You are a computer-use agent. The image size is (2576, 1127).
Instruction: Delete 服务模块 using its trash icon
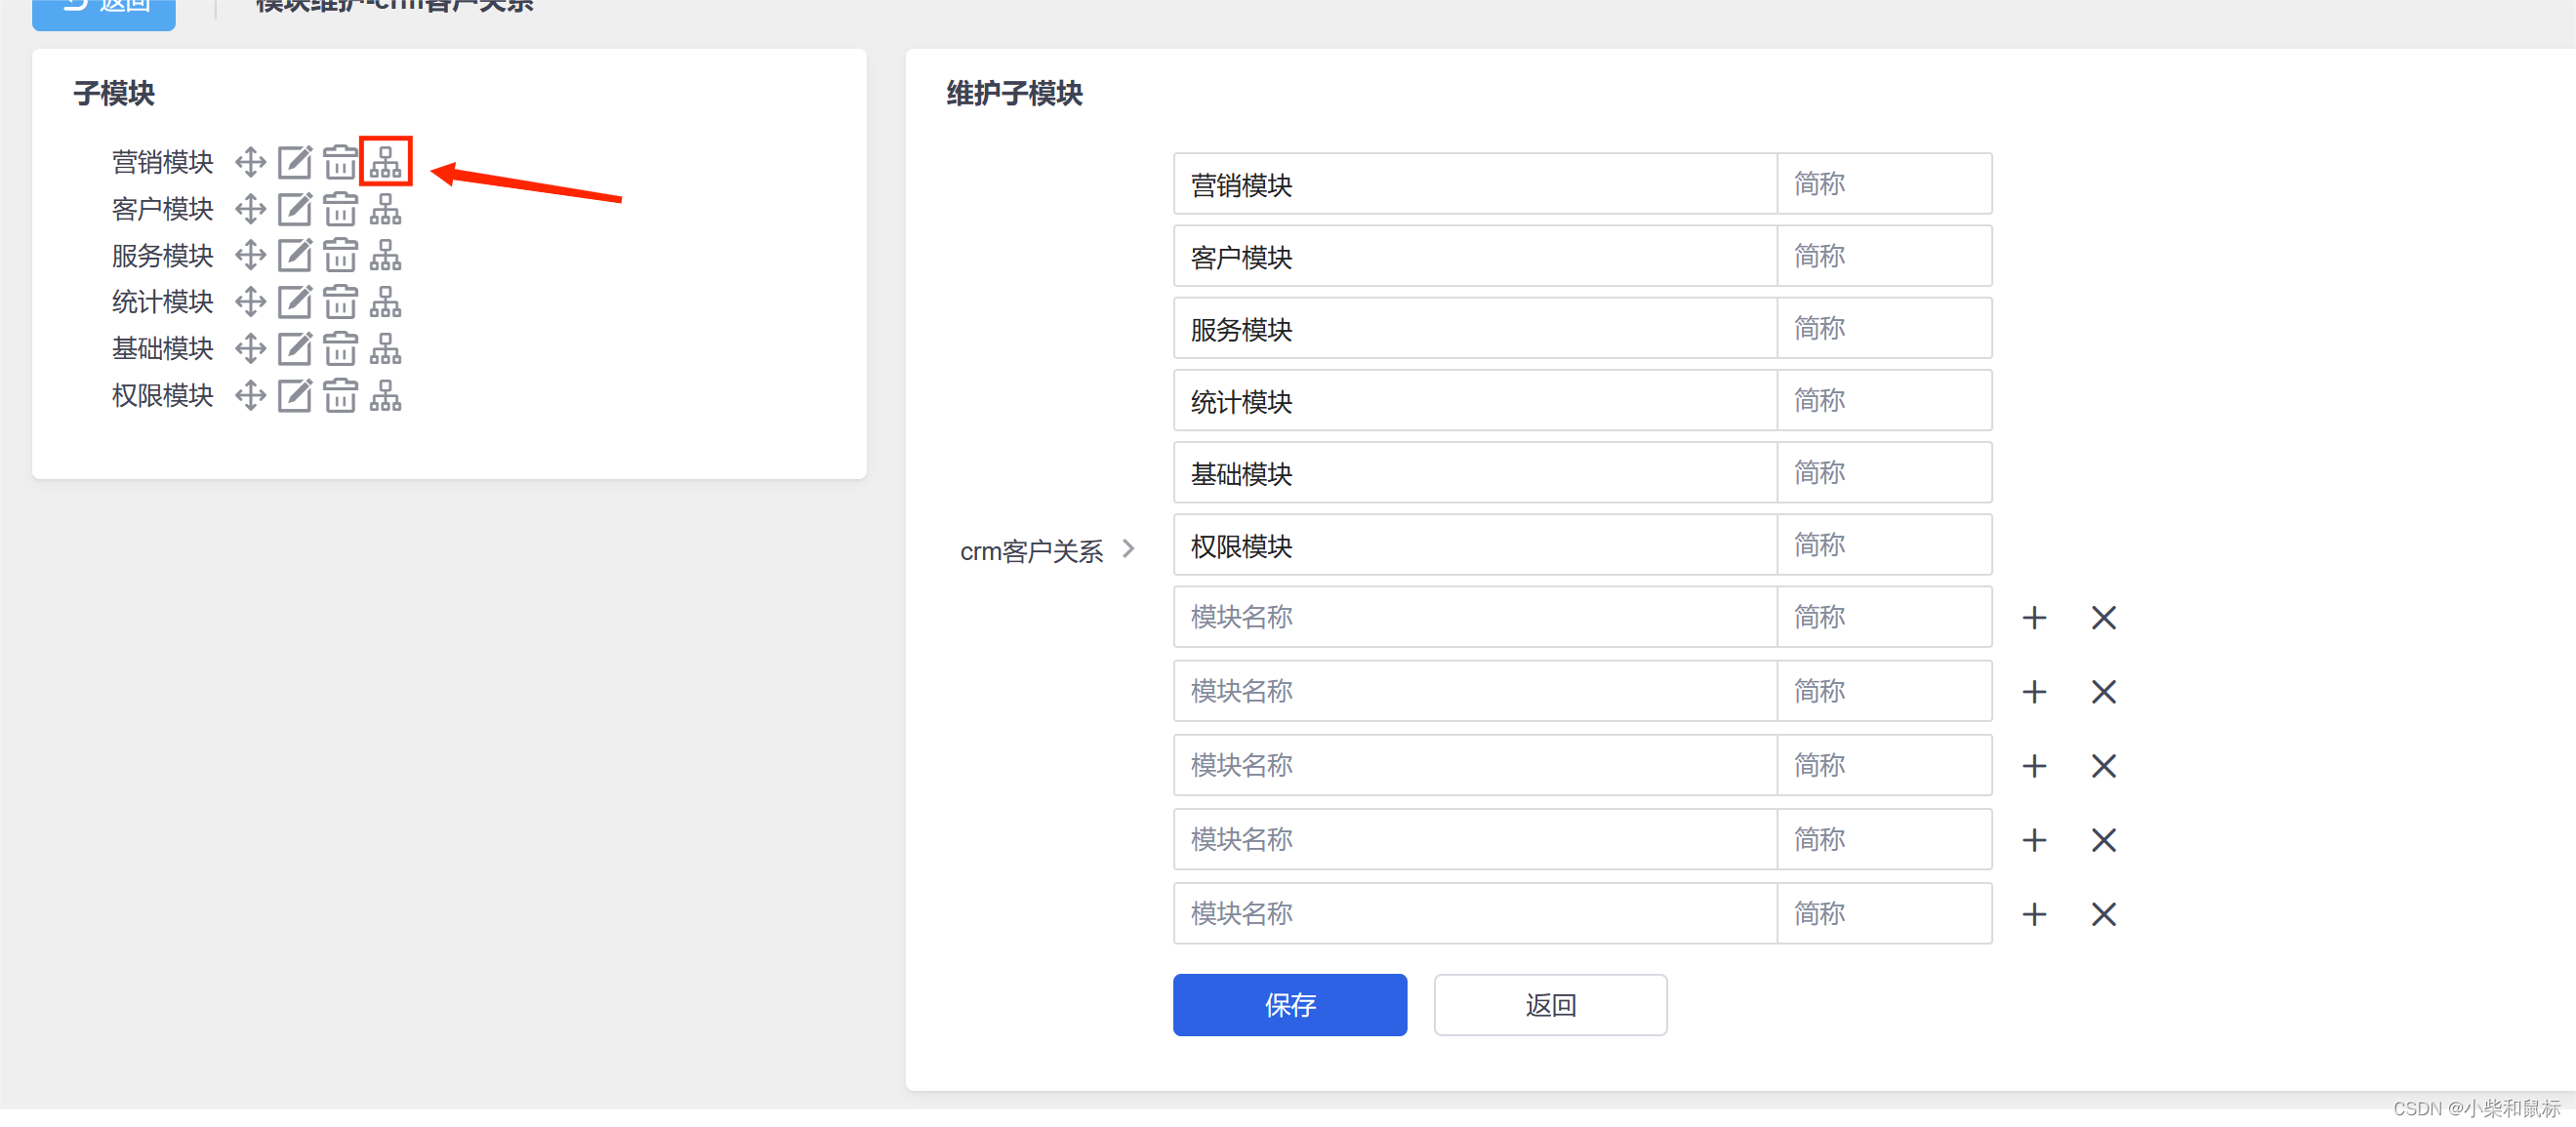340,256
